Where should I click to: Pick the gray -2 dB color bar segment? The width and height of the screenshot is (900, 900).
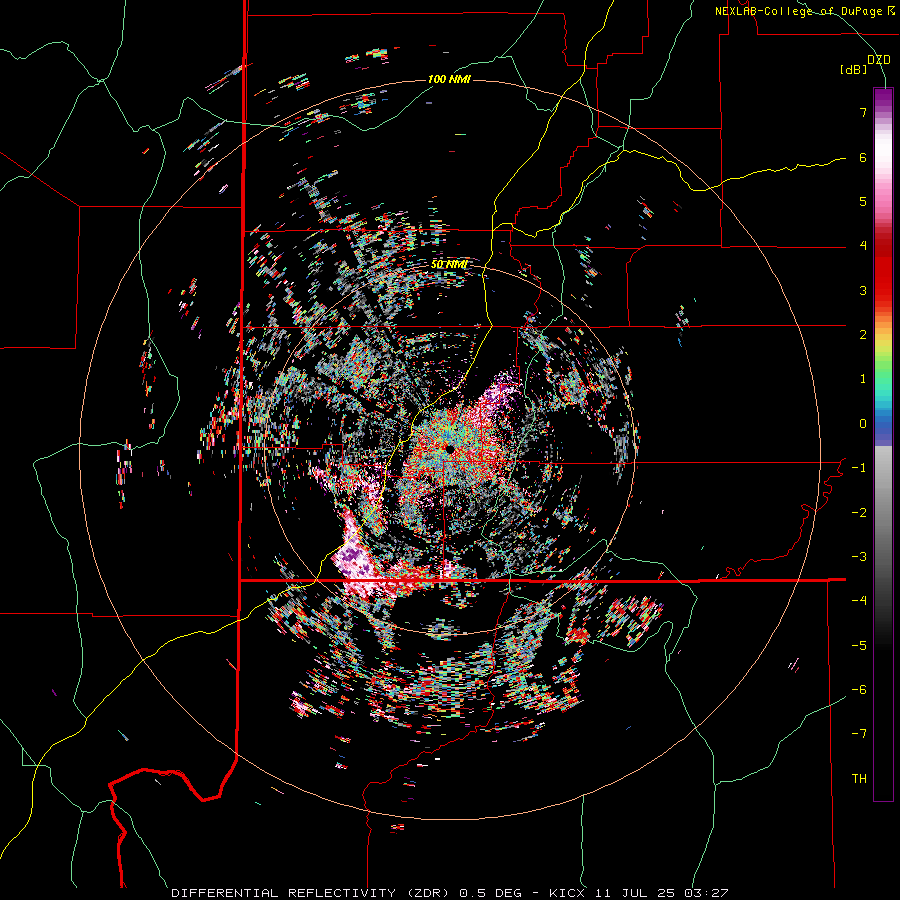coord(883,513)
